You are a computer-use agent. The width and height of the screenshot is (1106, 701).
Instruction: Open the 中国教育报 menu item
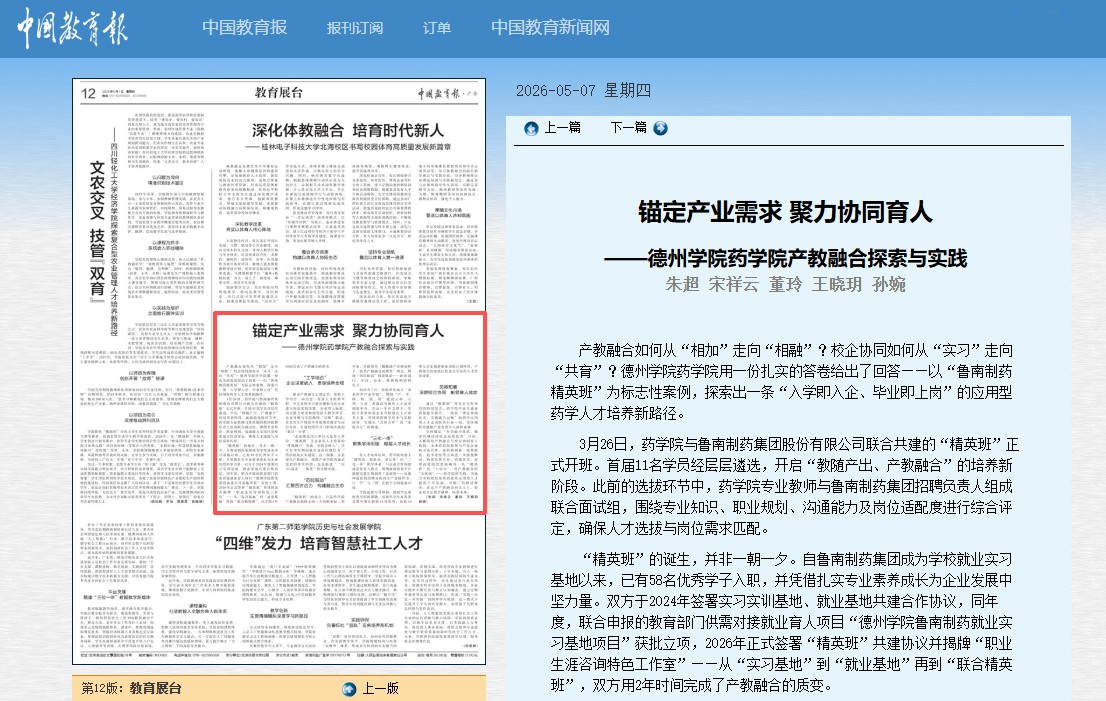click(x=245, y=28)
